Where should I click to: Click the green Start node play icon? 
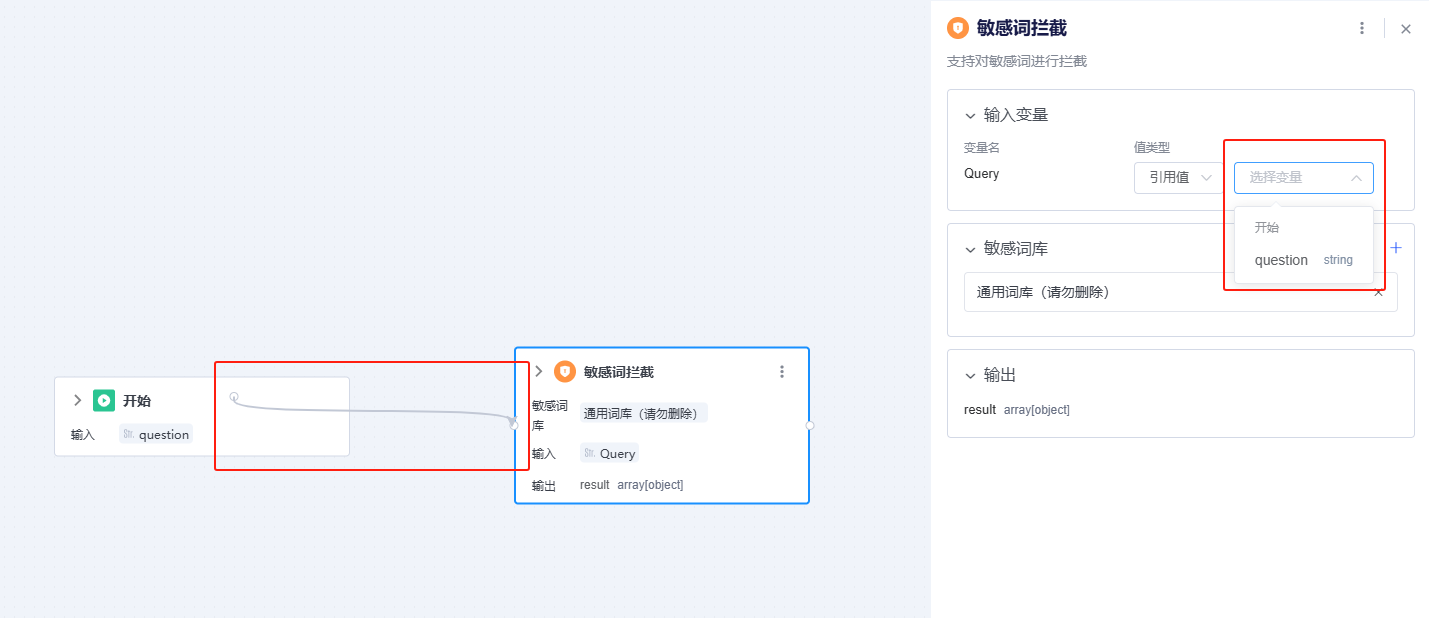coord(104,400)
